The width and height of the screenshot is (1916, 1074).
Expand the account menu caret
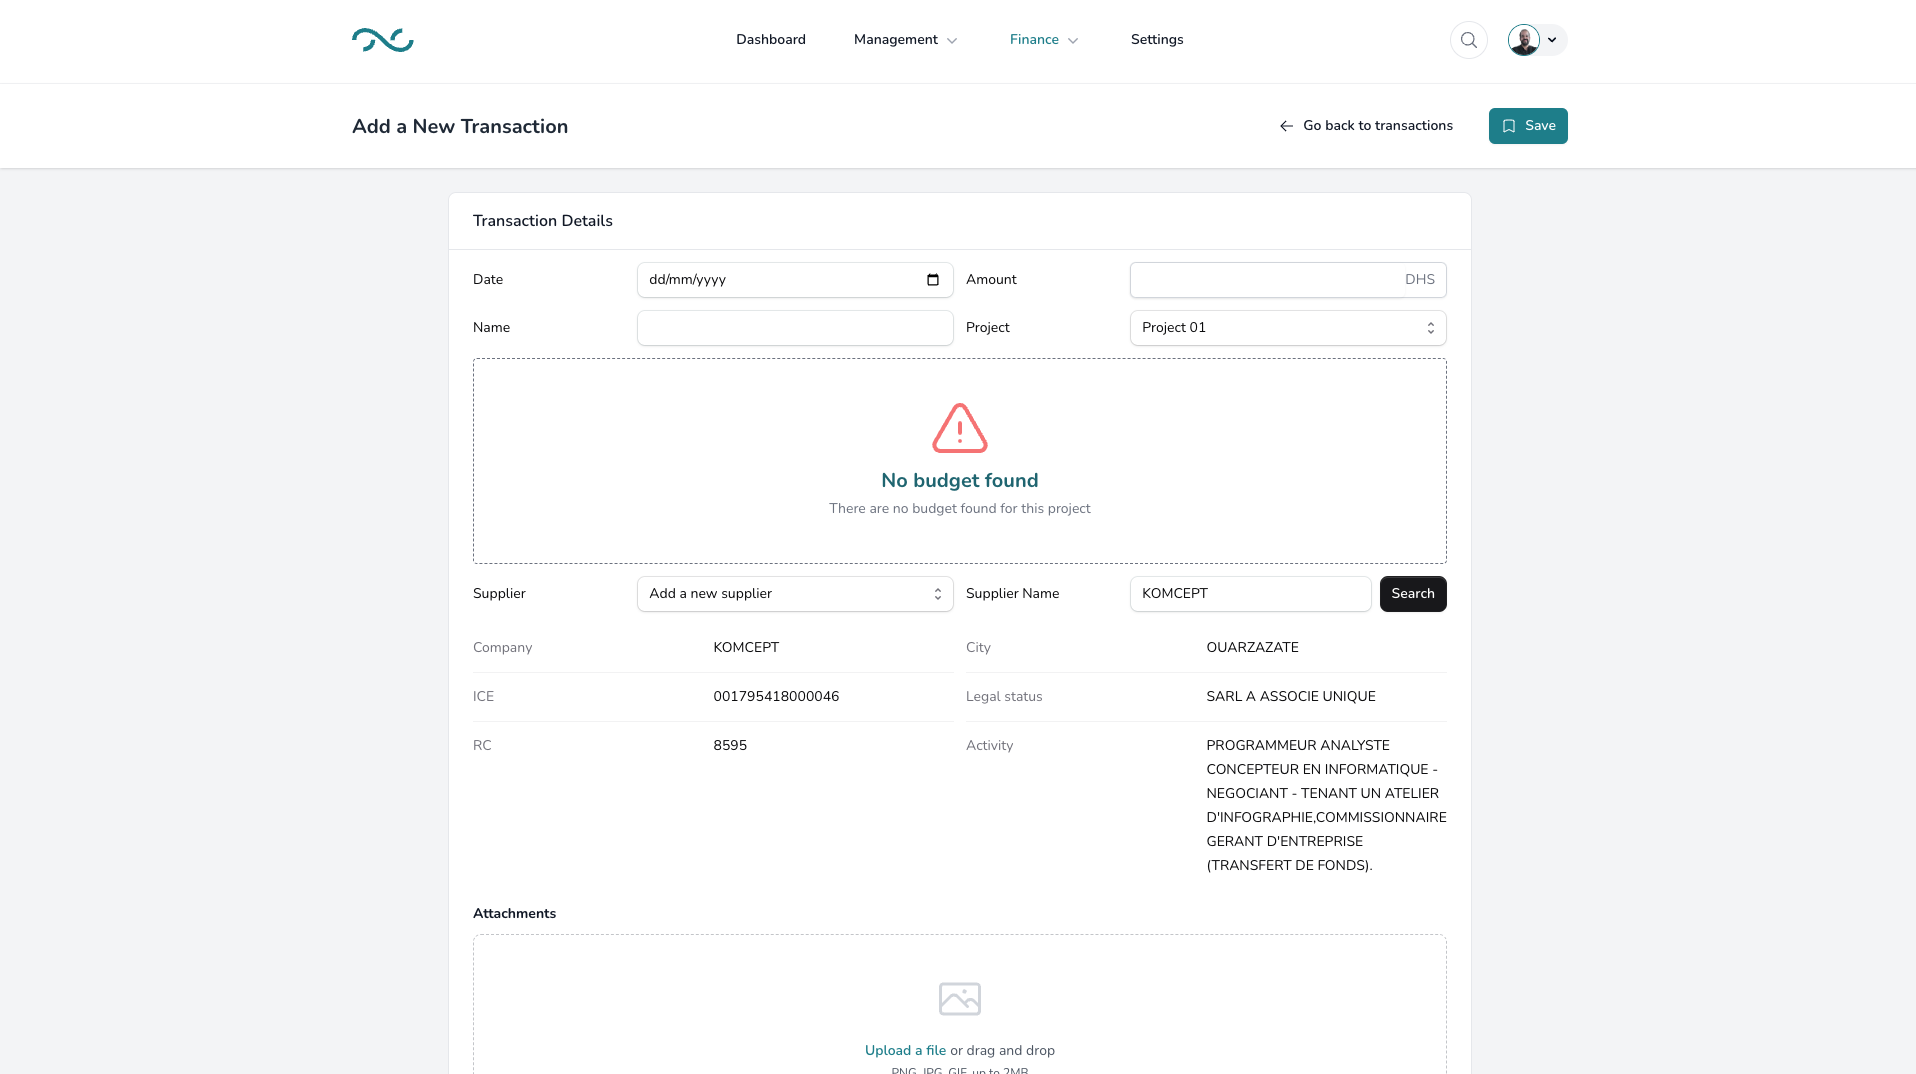point(1552,40)
